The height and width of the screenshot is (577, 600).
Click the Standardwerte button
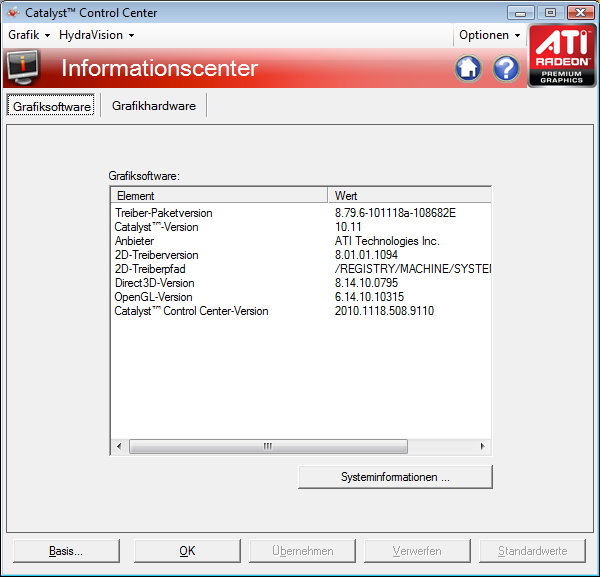[x=532, y=551]
